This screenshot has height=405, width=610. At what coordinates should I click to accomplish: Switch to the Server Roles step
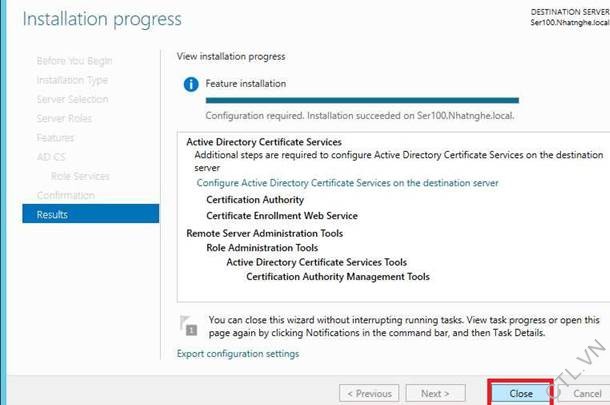point(64,118)
